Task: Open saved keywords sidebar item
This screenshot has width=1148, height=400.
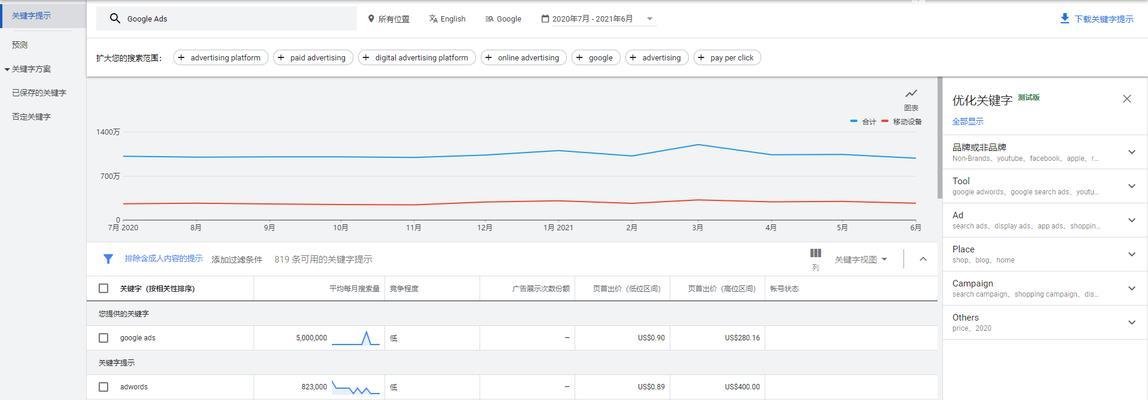Action: click(x=39, y=93)
